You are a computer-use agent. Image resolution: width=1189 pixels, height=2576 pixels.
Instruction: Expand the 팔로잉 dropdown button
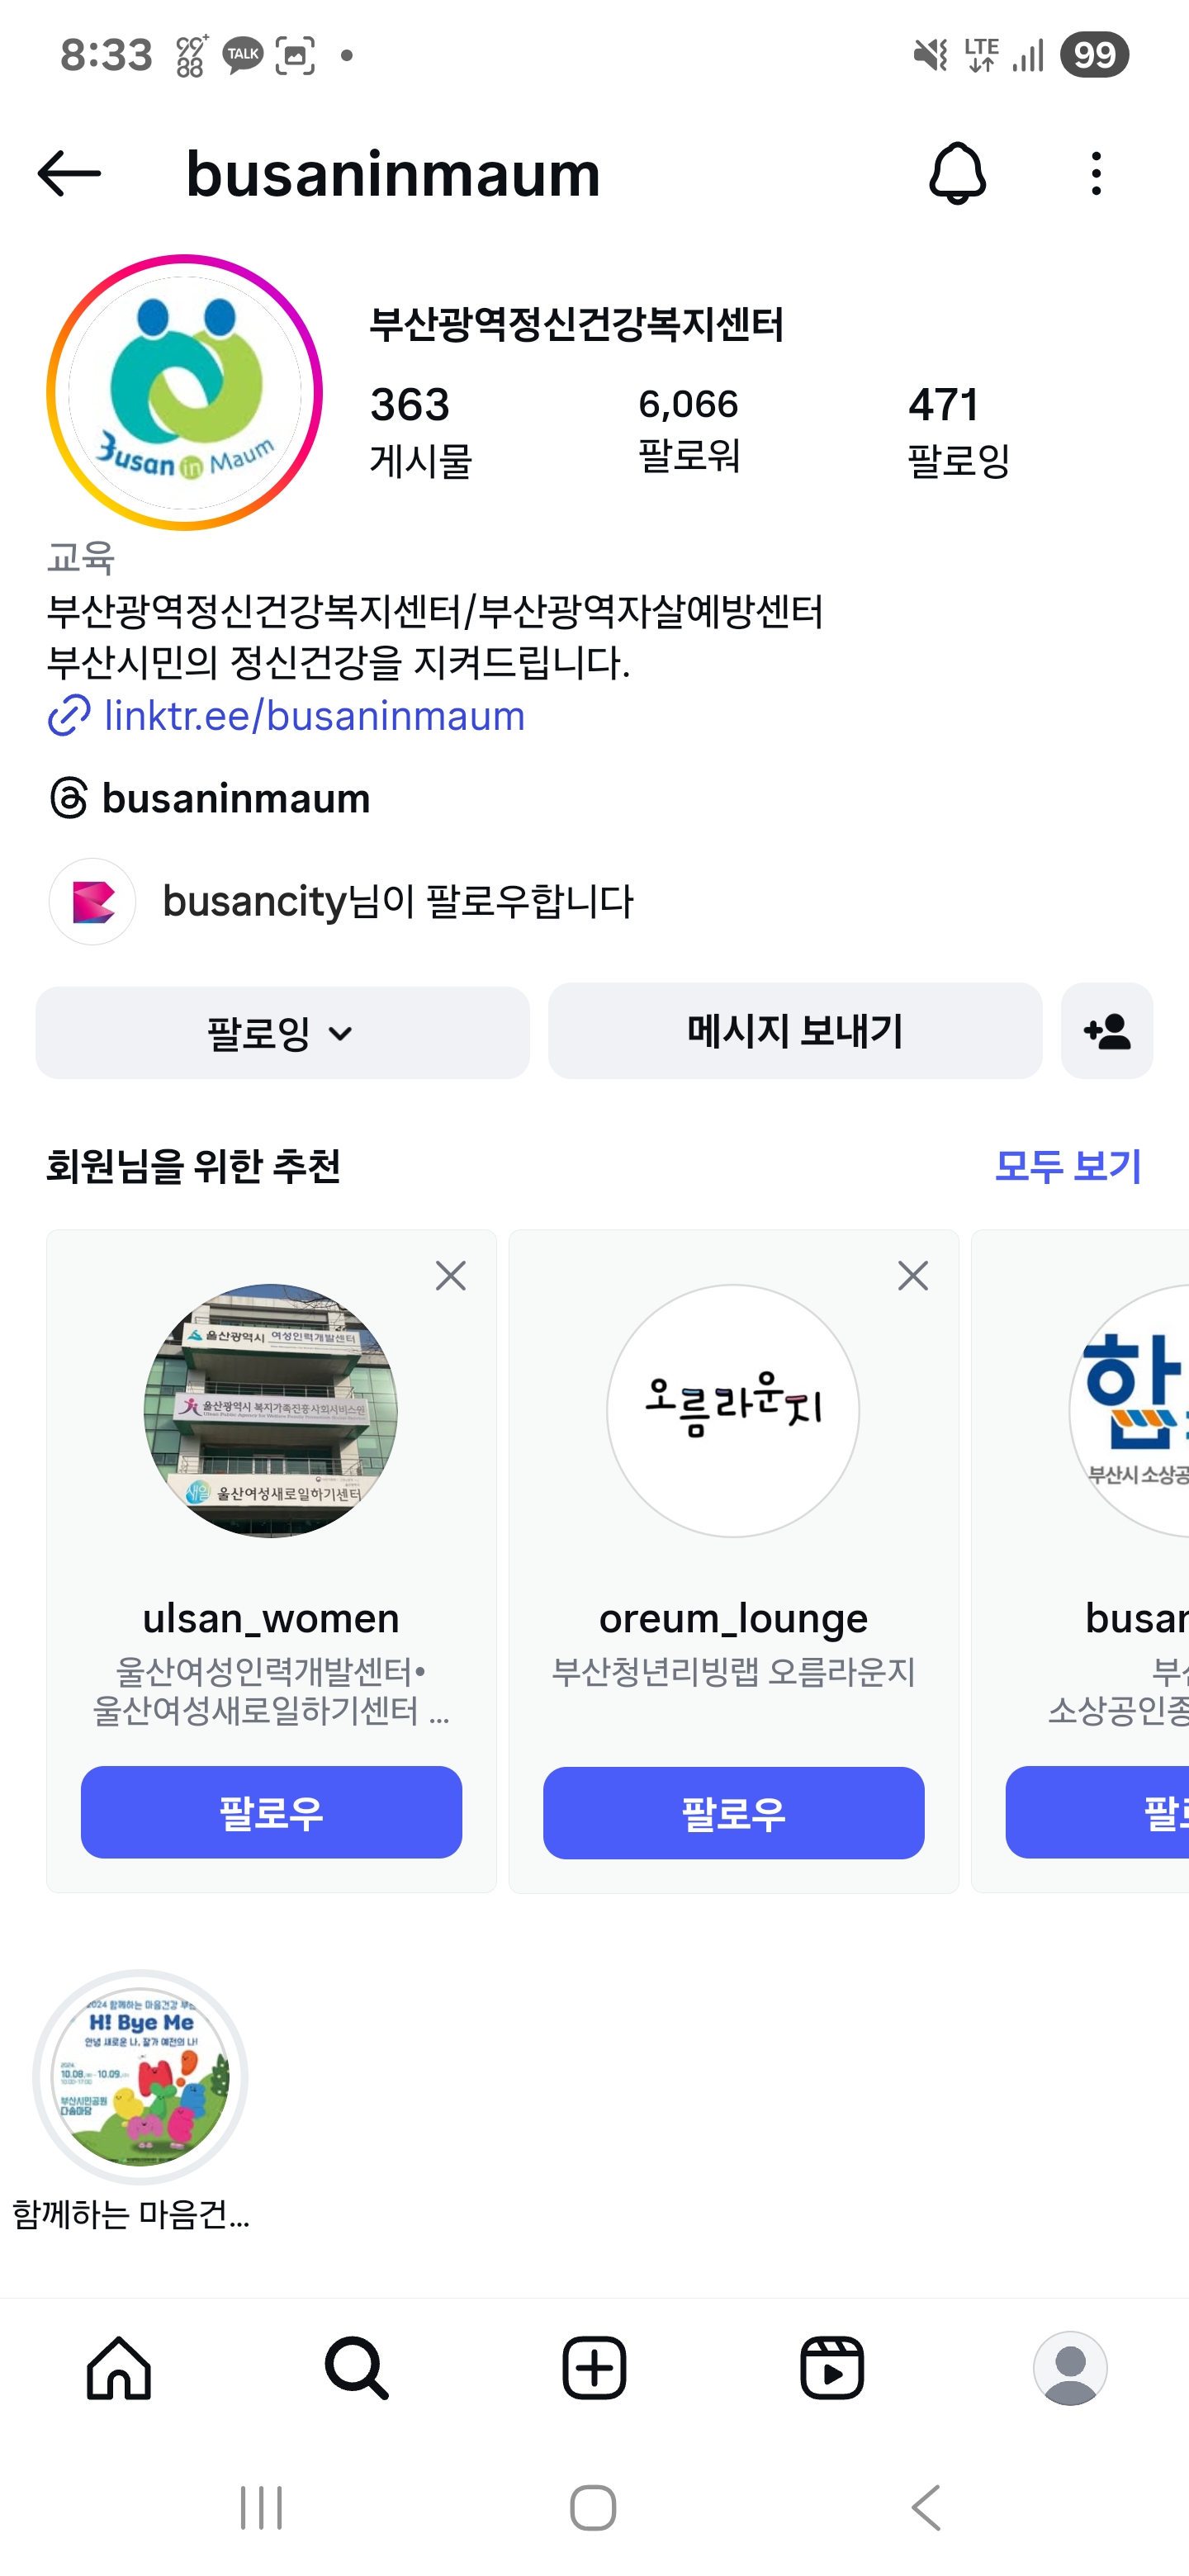click(x=282, y=1033)
